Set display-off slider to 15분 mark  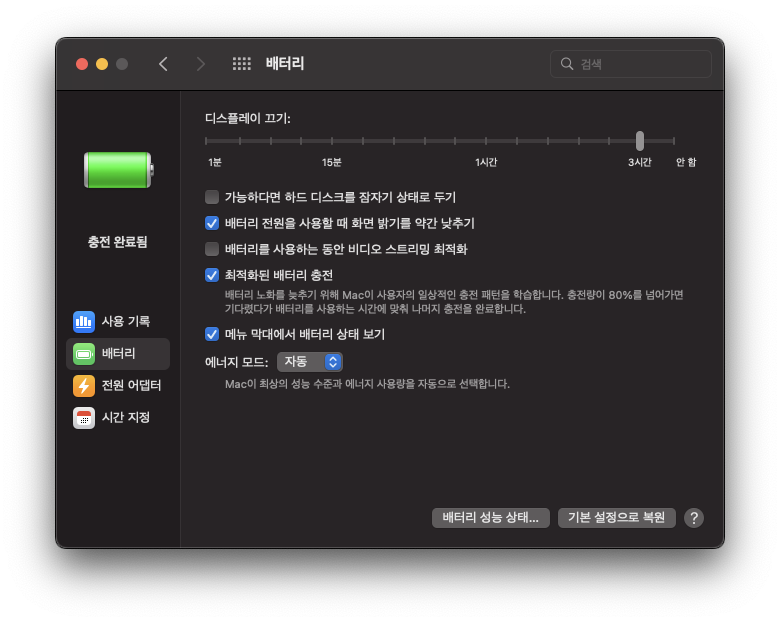(x=332, y=141)
